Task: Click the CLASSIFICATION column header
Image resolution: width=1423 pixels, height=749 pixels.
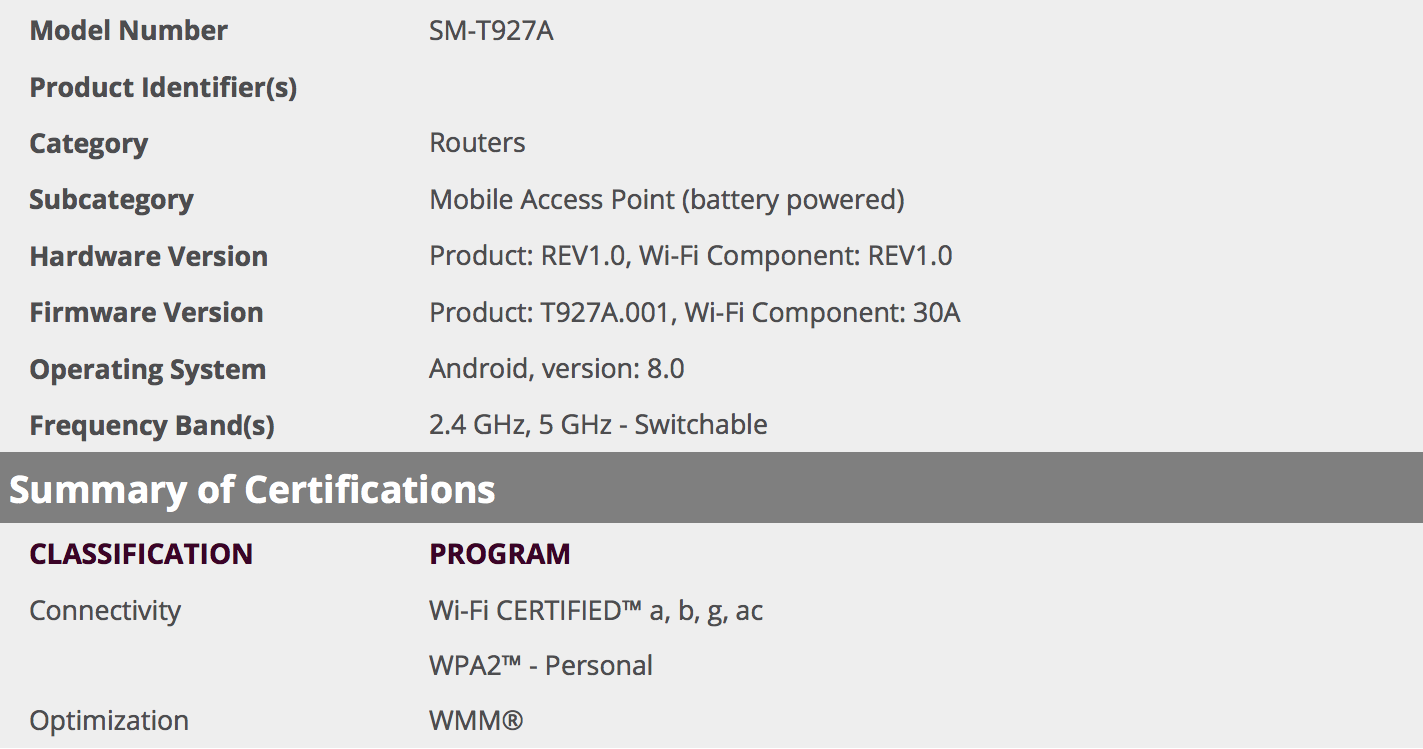Action: coord(141,554)
